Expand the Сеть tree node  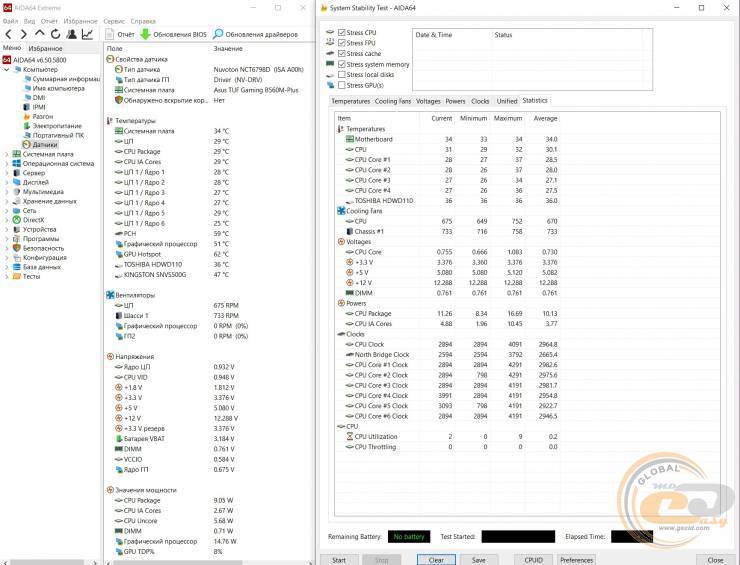pos(7,211)
